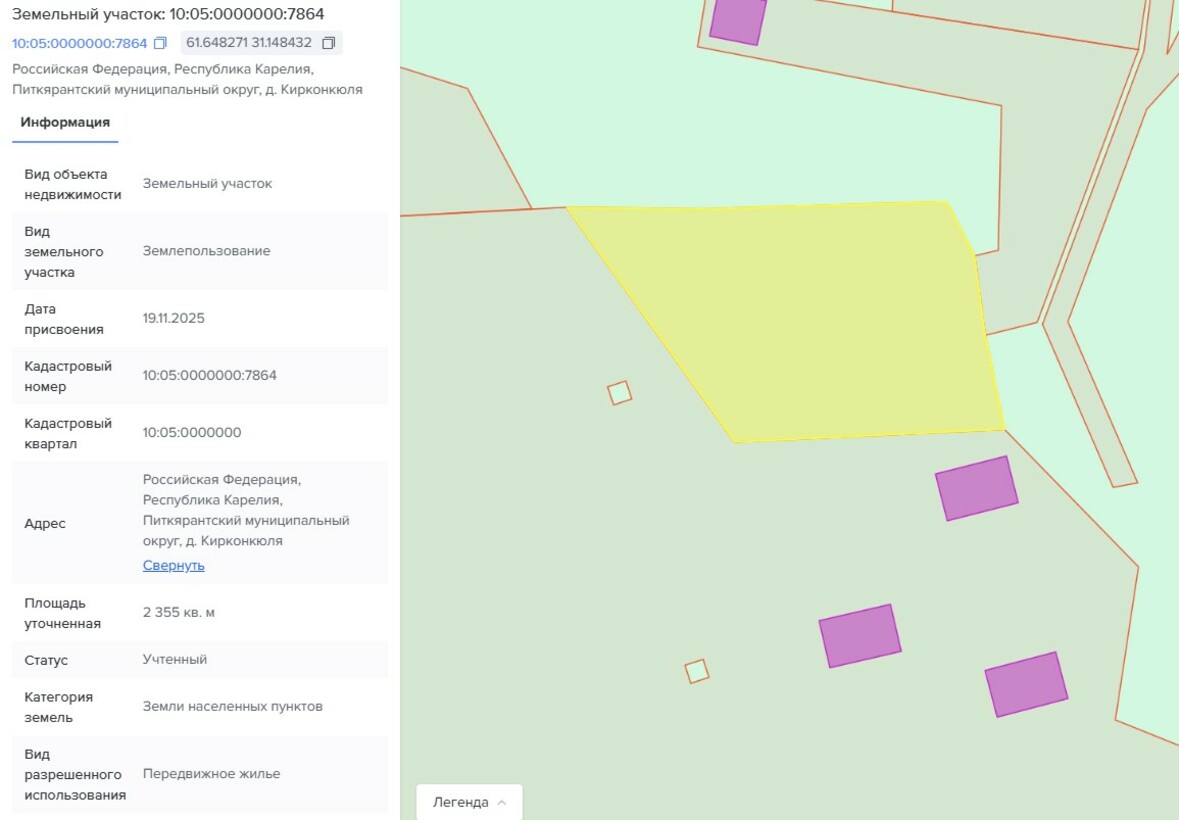Click the small square outline near the map bottom
Viewport: 1179px width, 820px height.
pyautogui.click(x=697, y=671)
